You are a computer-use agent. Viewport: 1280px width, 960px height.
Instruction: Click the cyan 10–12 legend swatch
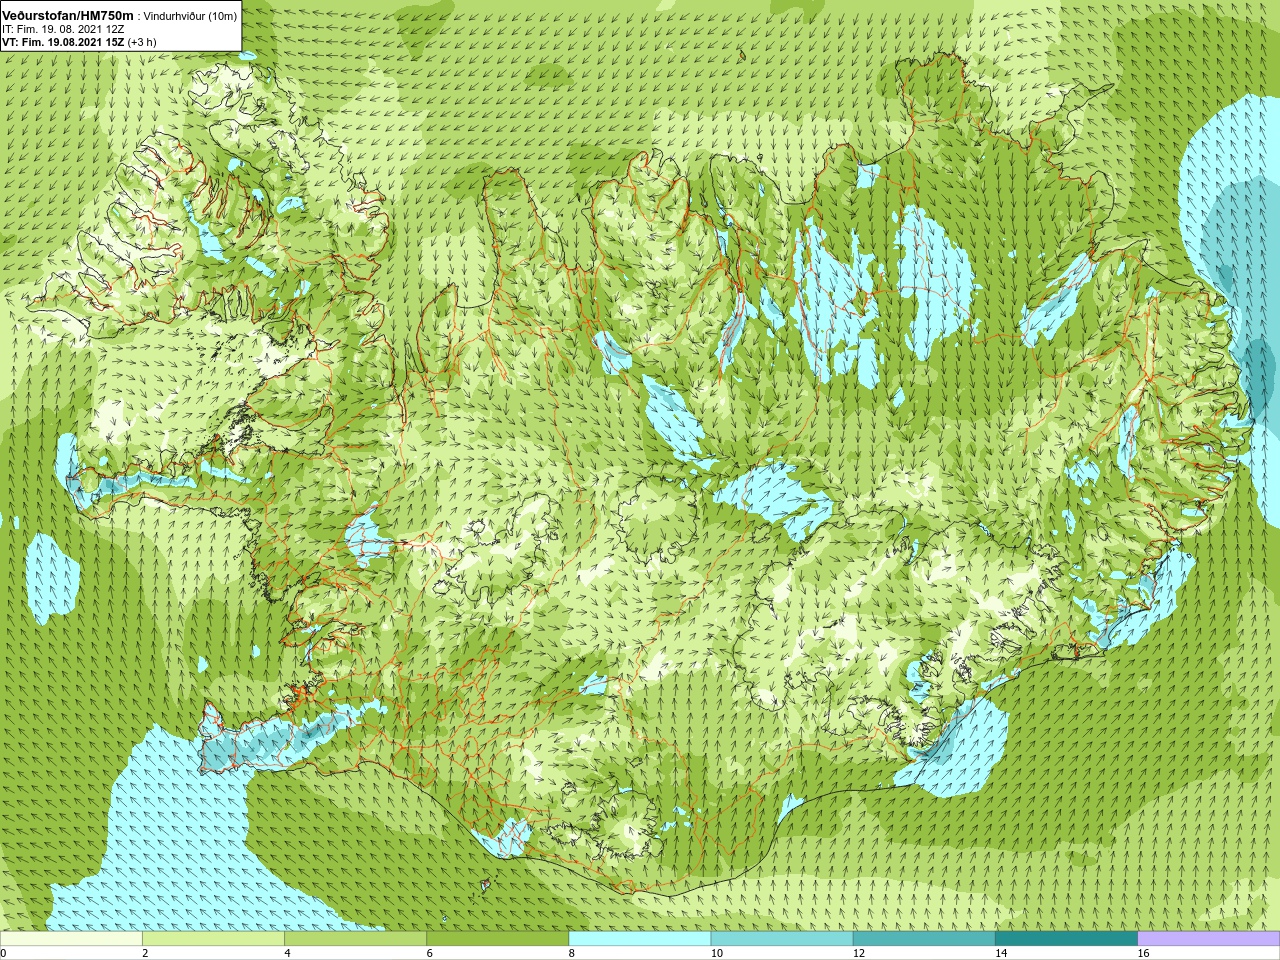tap(782, 939)
